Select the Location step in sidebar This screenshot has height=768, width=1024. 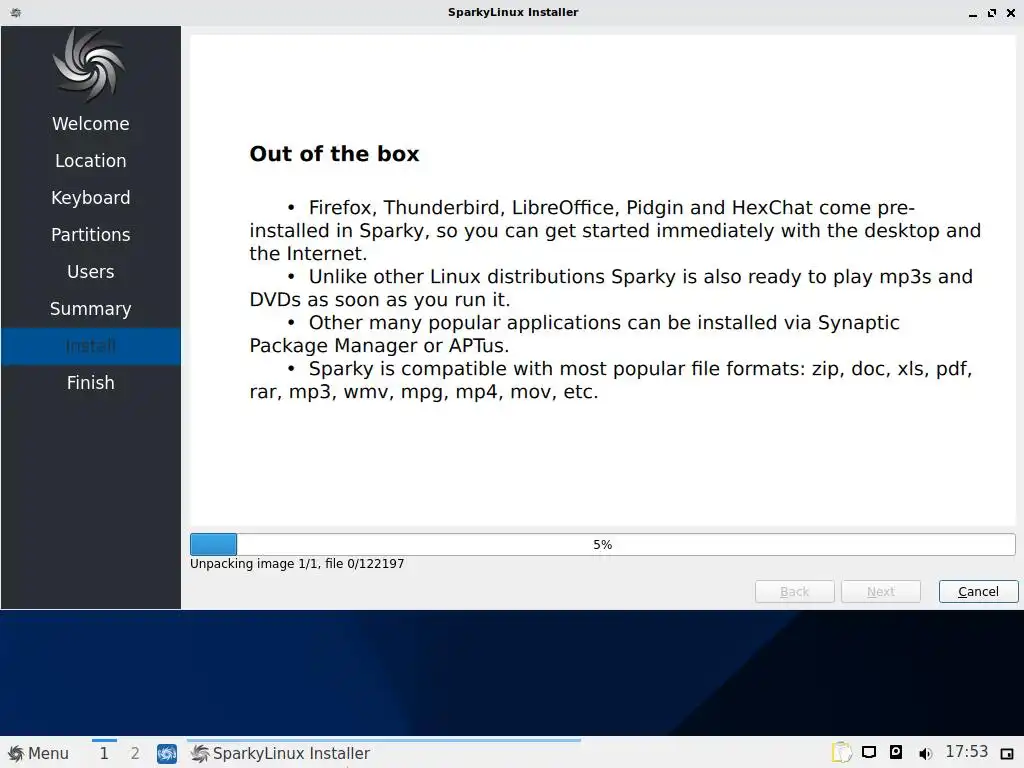91,161
